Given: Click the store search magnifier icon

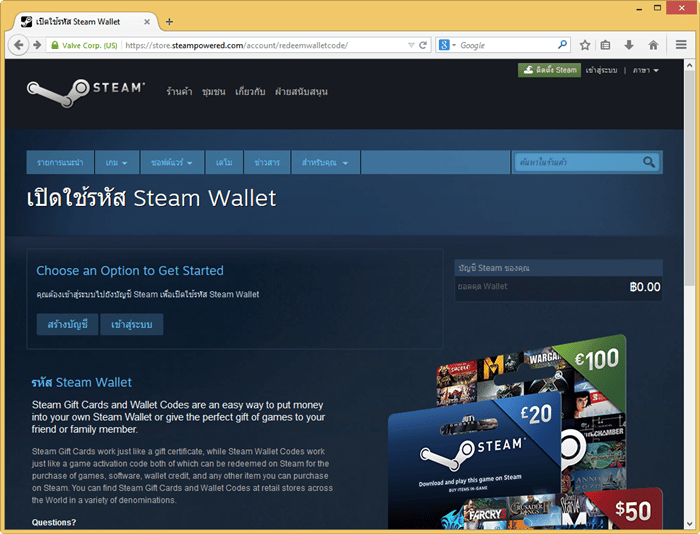Looking at the screenshot, I should [x=649, y=162].
